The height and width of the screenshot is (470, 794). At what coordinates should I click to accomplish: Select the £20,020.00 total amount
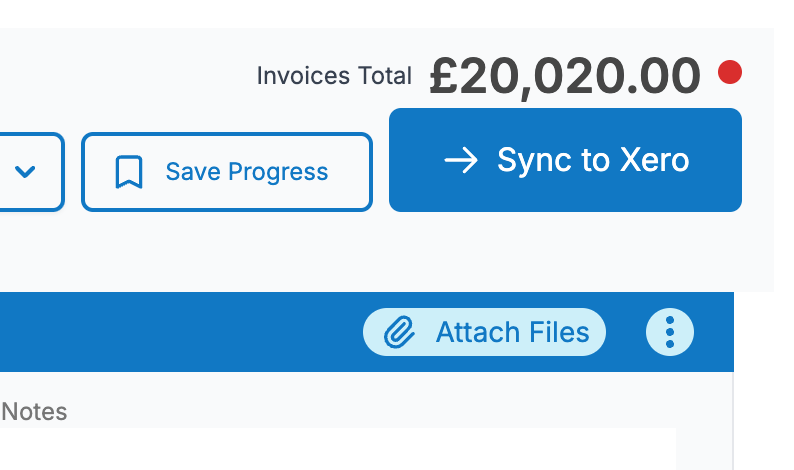tap(565, 76)
